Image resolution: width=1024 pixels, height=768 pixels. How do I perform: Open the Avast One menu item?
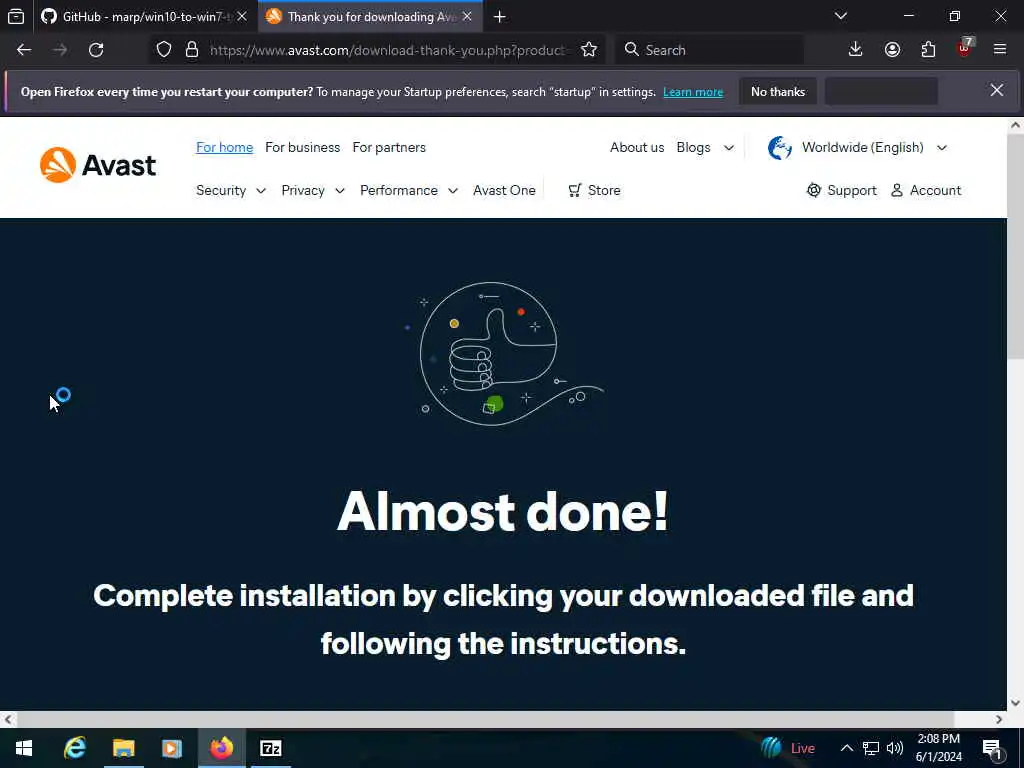click(x=504, y=190)
